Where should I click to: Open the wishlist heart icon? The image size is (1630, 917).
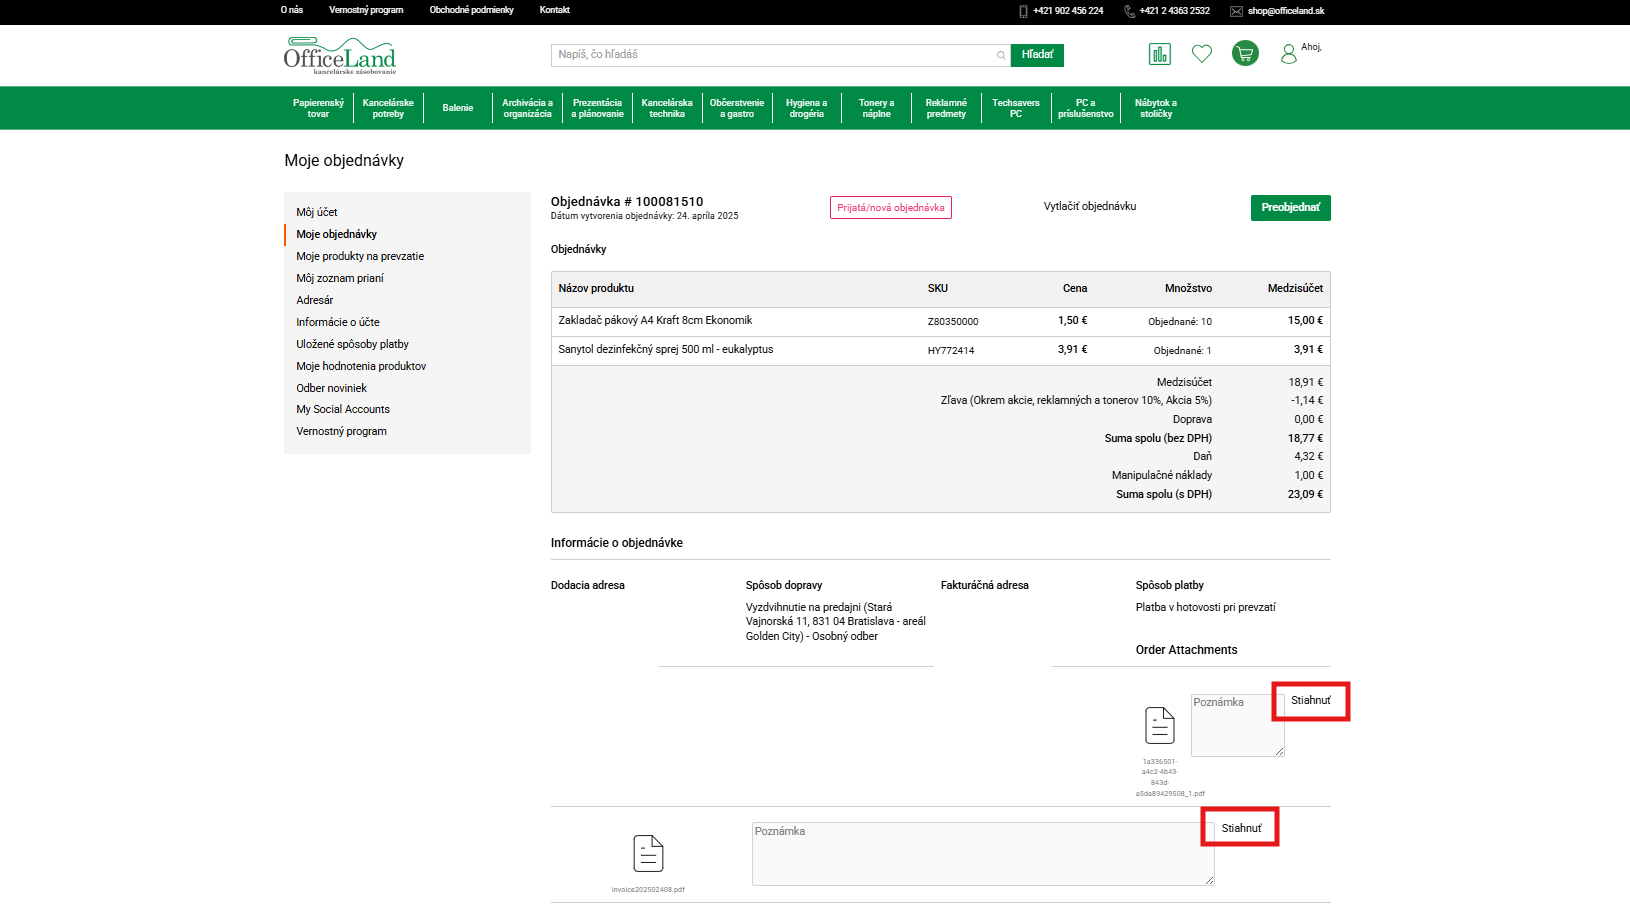(x=1202, y=54)
